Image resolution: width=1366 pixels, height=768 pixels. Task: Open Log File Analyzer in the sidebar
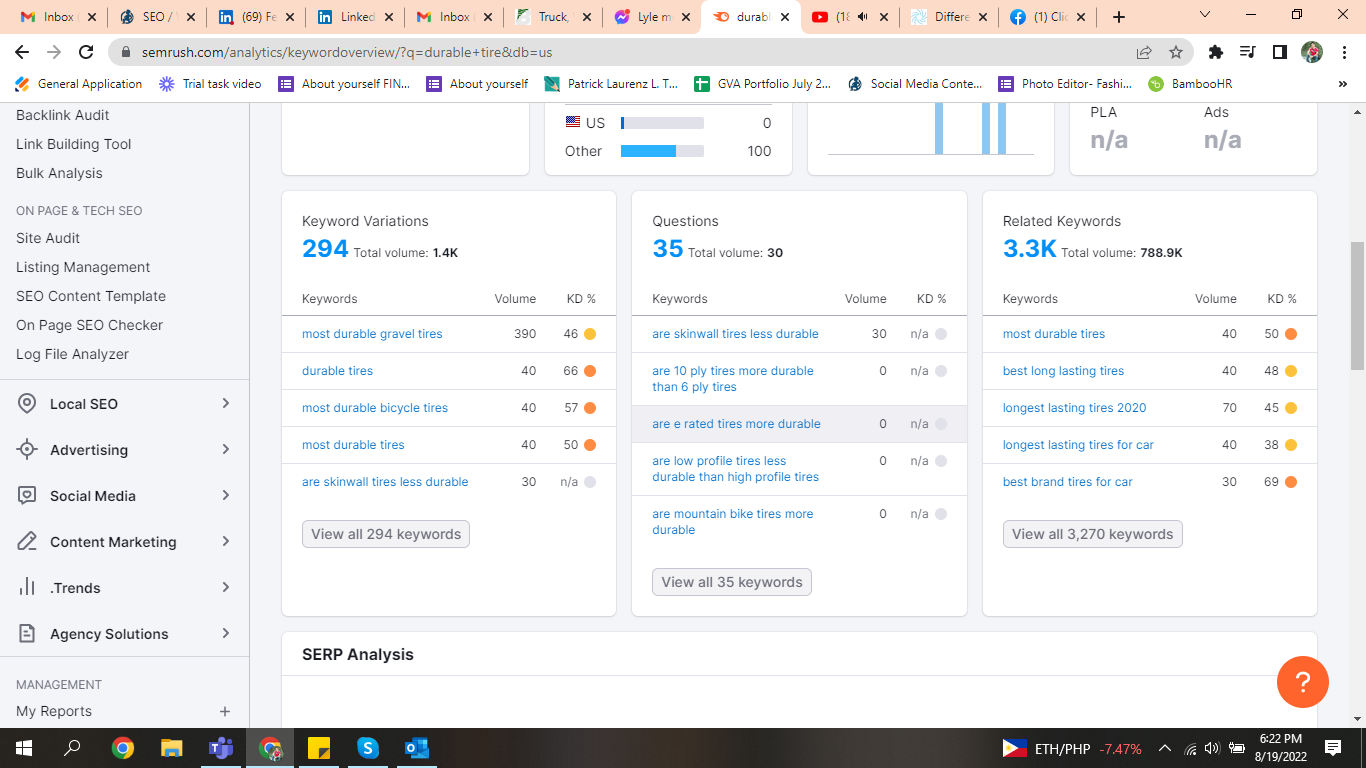pos(72,354)
